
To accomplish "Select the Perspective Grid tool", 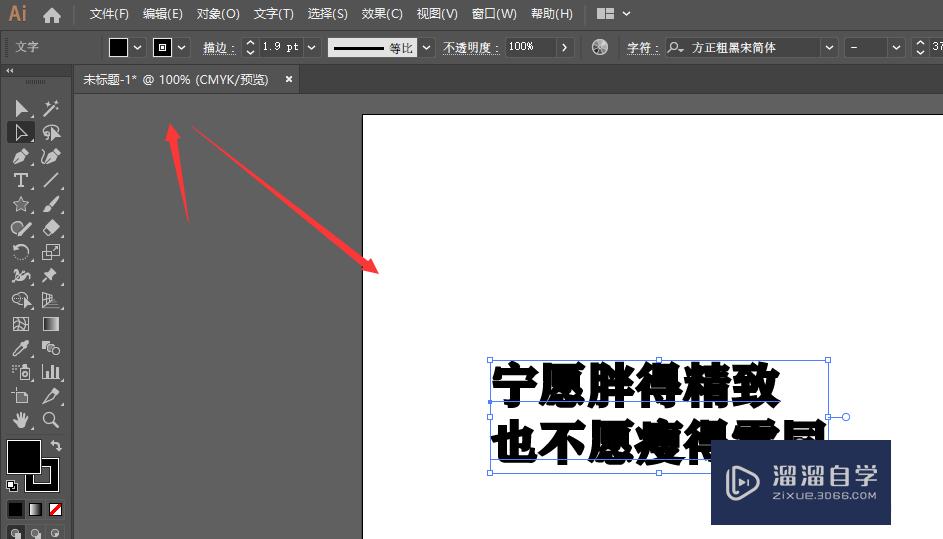I will [51, 300].
